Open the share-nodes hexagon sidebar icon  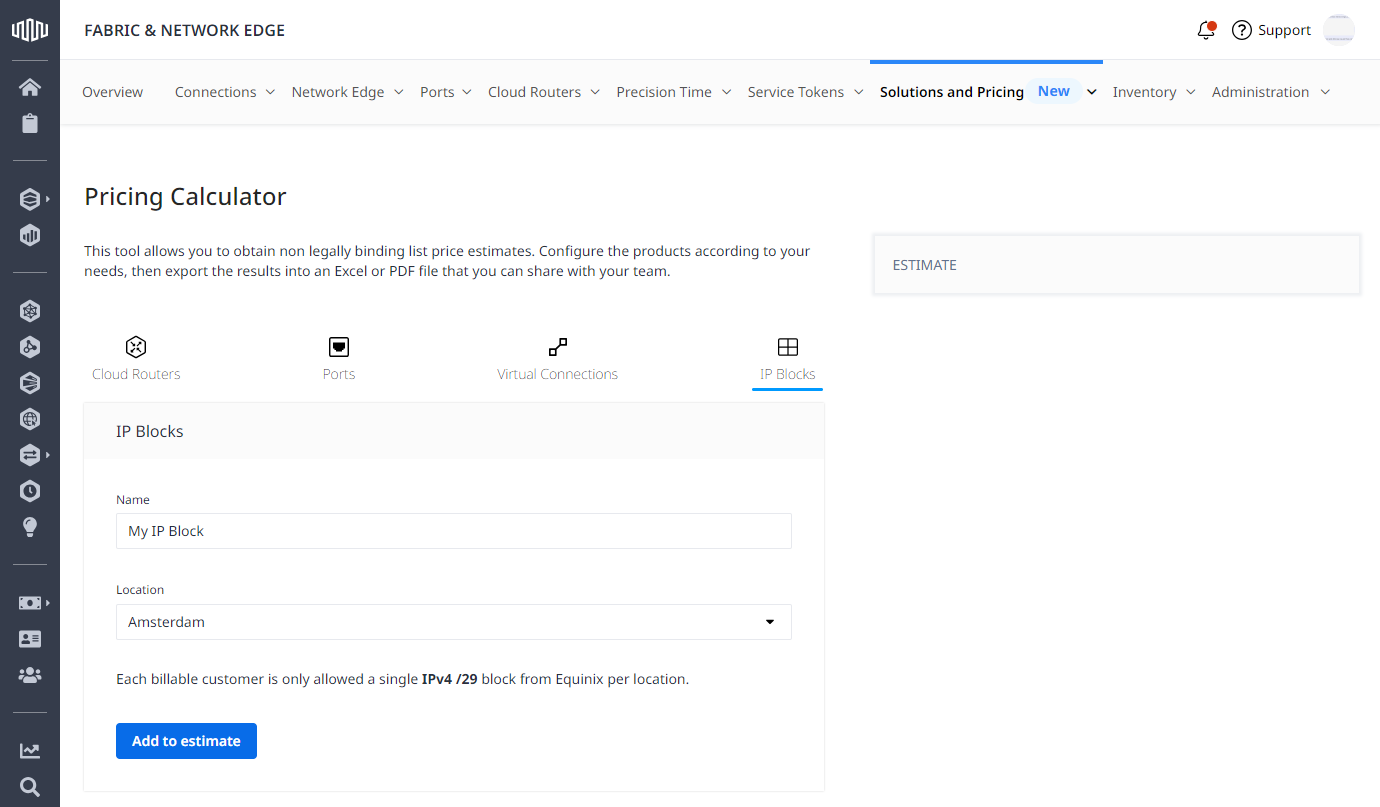30,347
